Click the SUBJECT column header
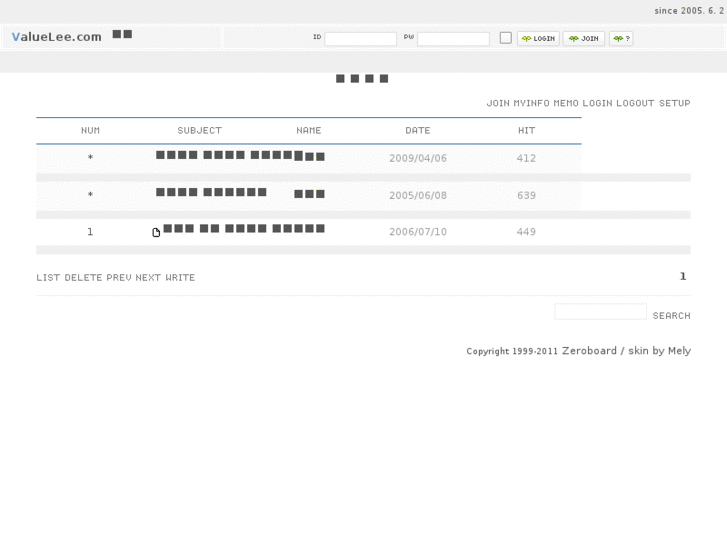Screen dimensions: 727x545 pos(199,130)
